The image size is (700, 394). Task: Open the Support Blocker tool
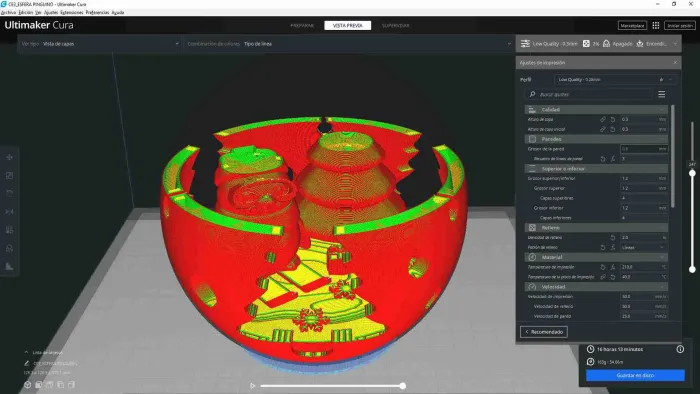pyautogui.click(x=9, y=248)
